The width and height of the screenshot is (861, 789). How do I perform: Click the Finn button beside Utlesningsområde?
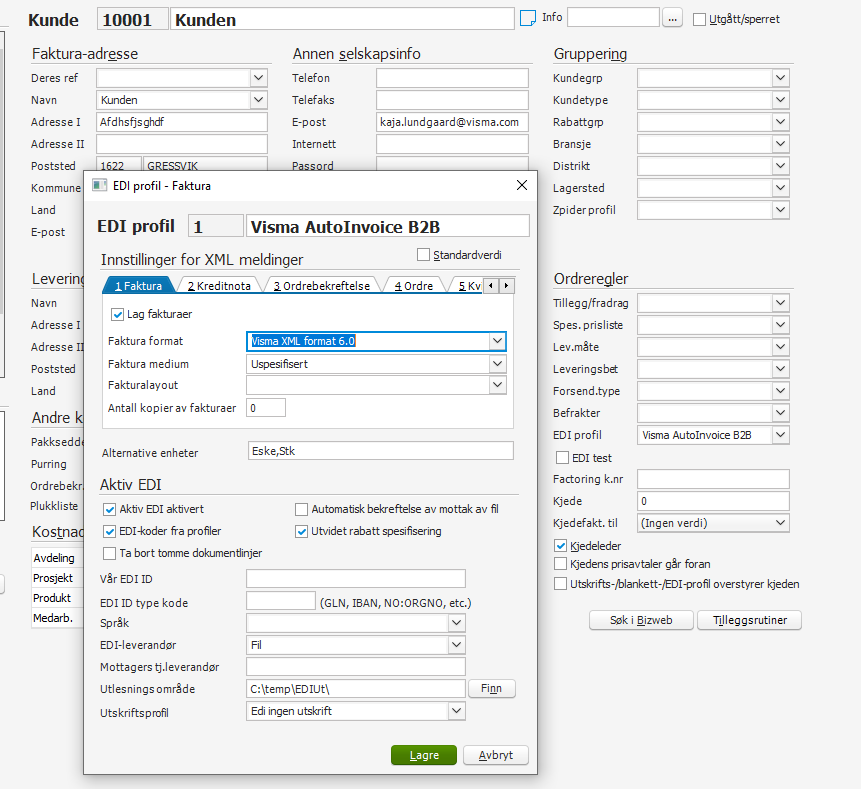point(491,689)
